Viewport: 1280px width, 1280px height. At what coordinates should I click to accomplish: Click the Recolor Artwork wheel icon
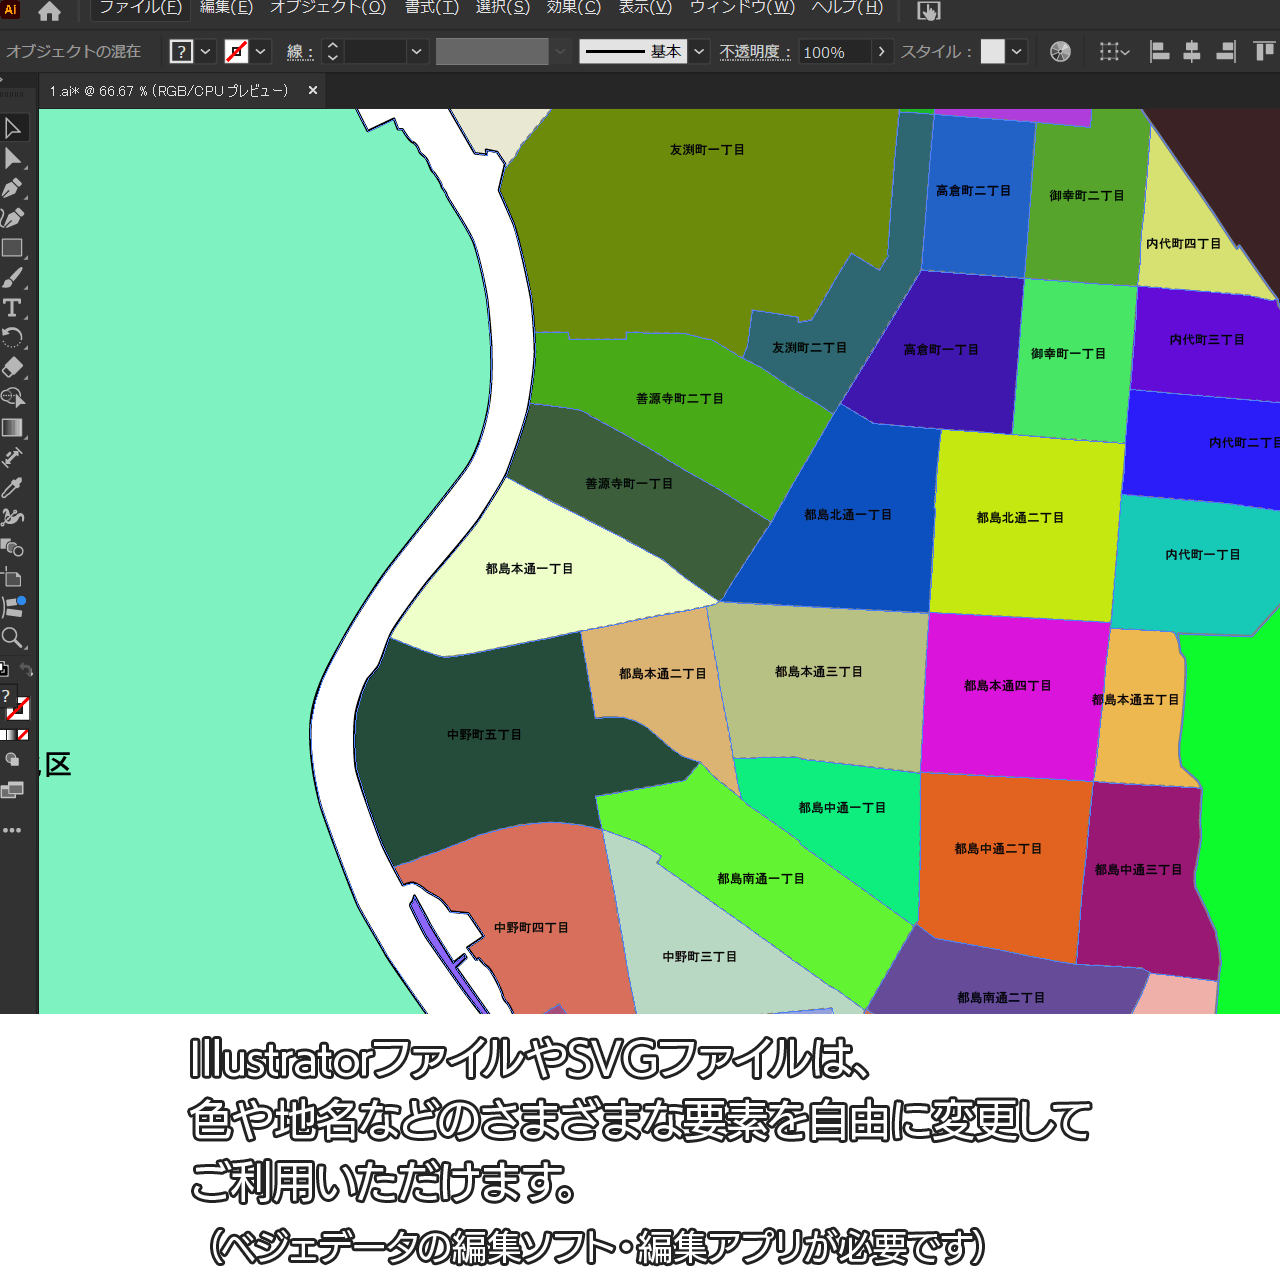[1060, 52]
